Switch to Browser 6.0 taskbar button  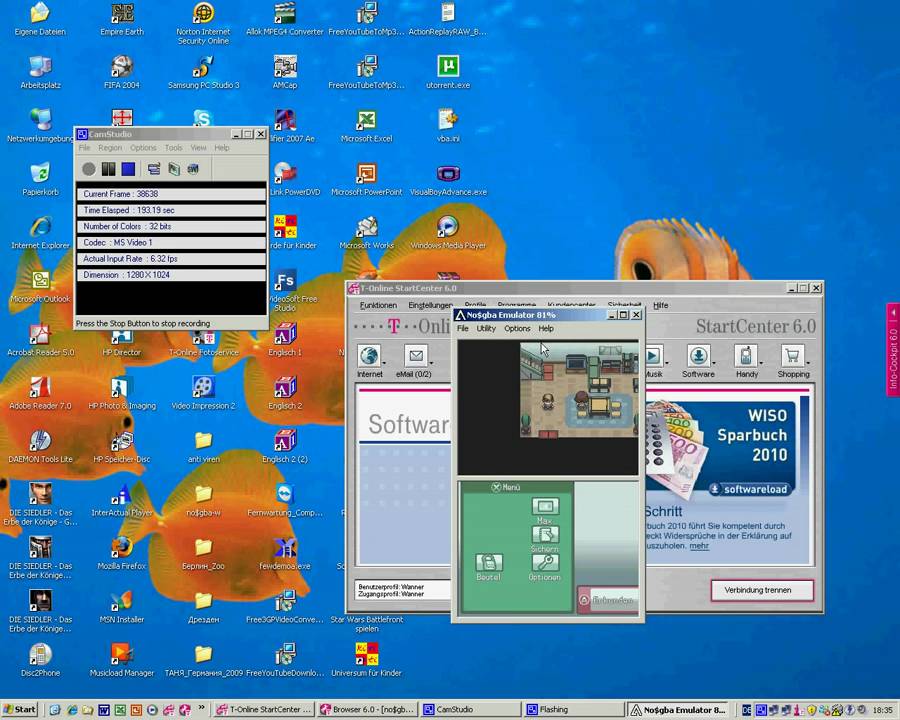point(366,710)
